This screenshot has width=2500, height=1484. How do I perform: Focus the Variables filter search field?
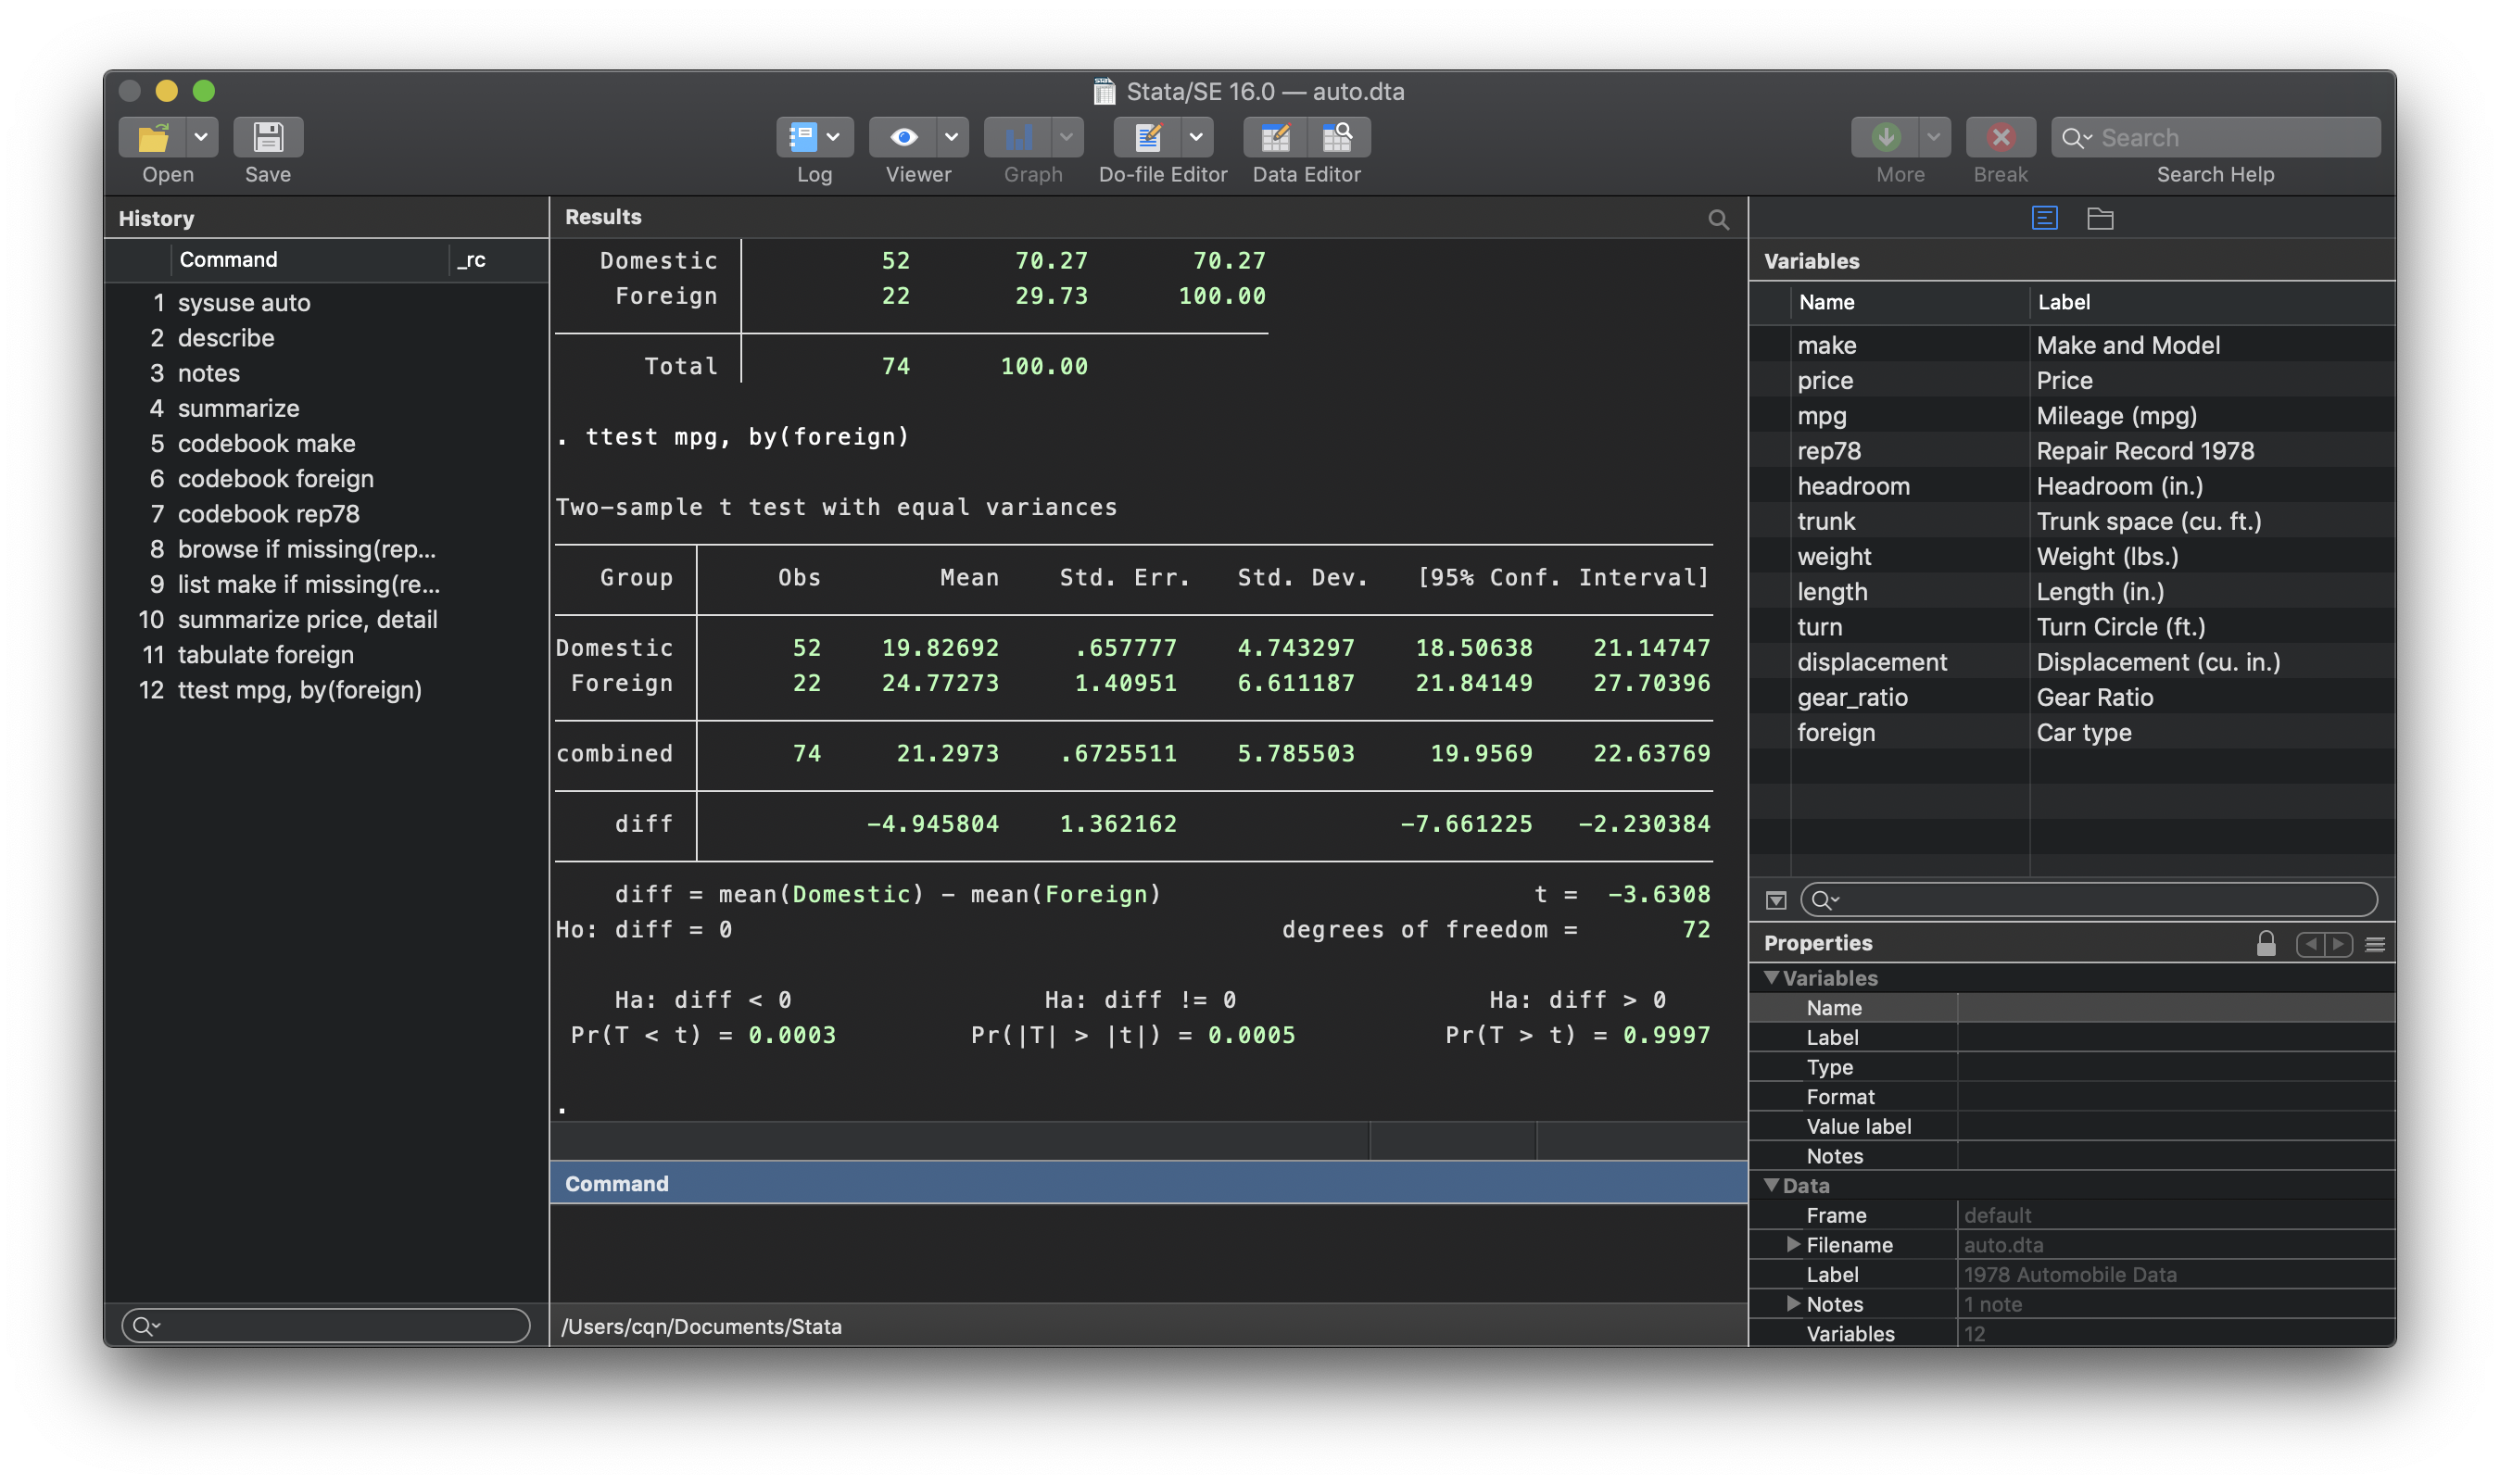pyautogui.click(x=2089, y=899)
